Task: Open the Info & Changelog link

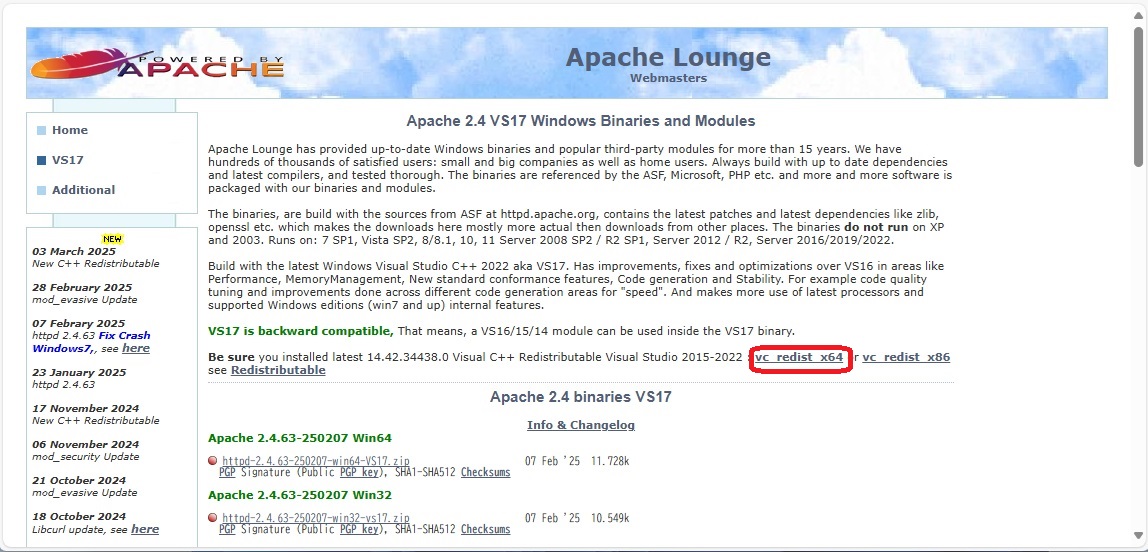Action: tap(581, 425)
